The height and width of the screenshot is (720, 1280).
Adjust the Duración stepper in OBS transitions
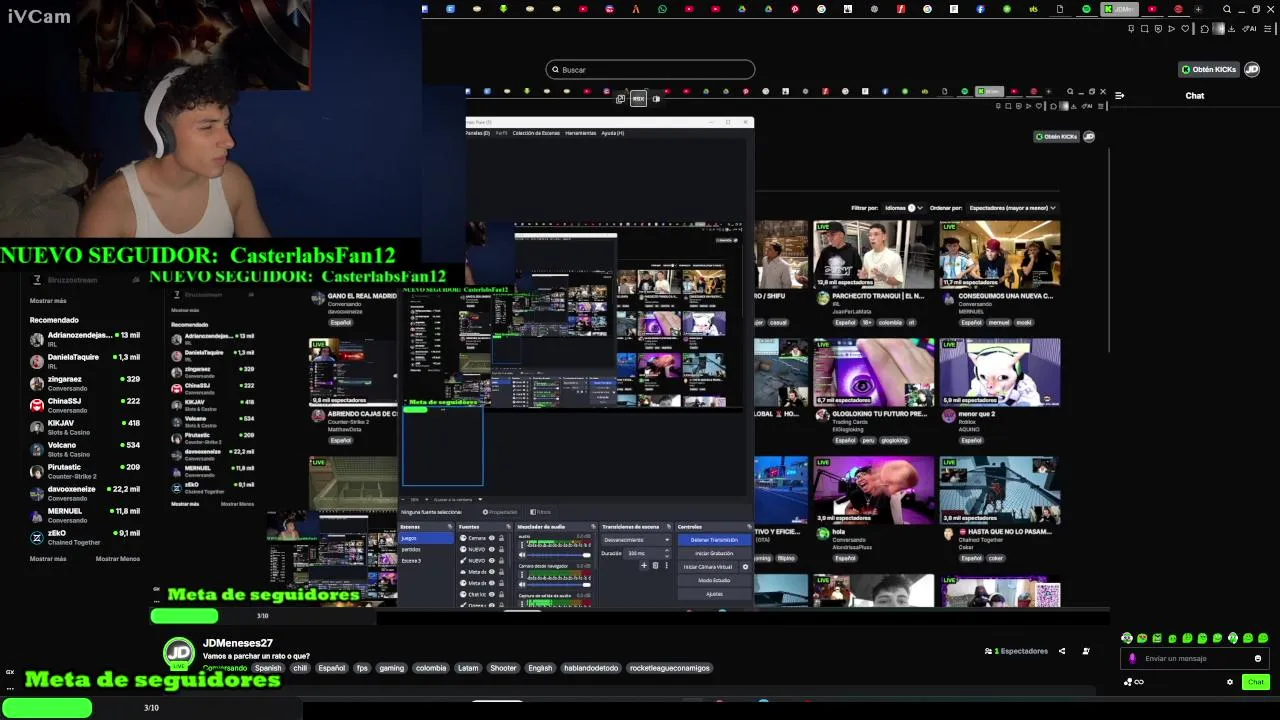(x=667, y=553)
